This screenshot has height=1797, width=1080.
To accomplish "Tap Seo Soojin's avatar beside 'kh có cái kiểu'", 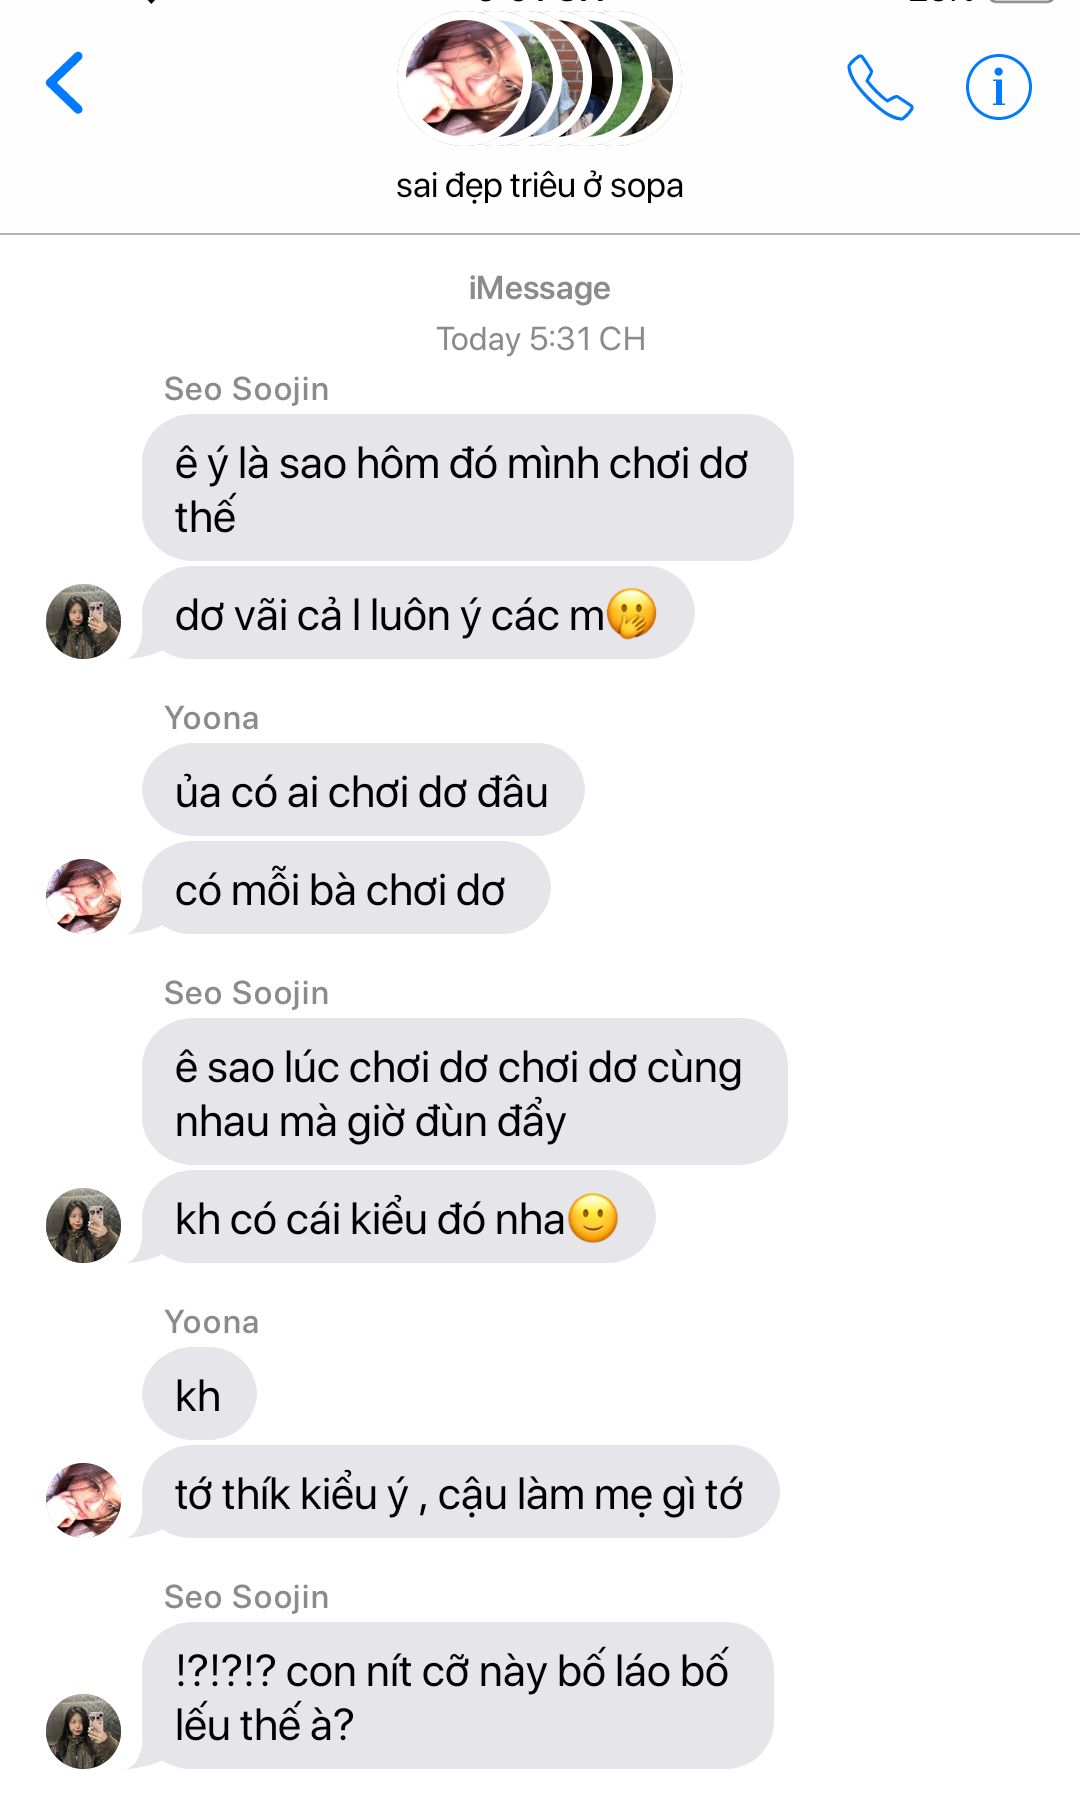I will pos(84,1225).
